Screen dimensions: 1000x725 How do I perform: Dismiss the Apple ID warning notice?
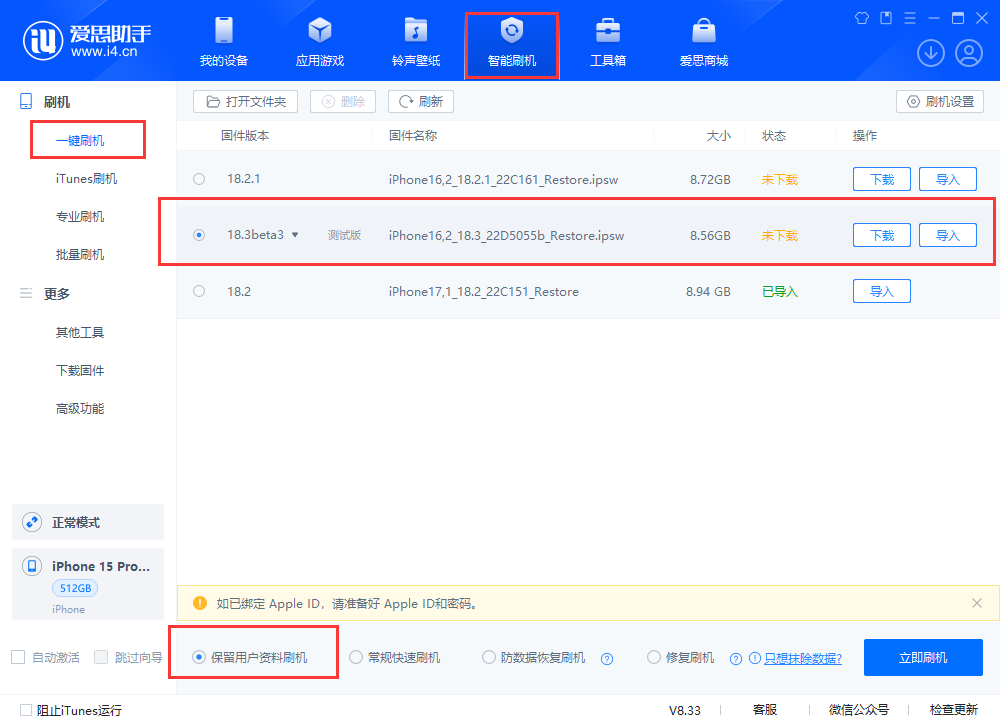pyautogui.click(x=977, y=603)
